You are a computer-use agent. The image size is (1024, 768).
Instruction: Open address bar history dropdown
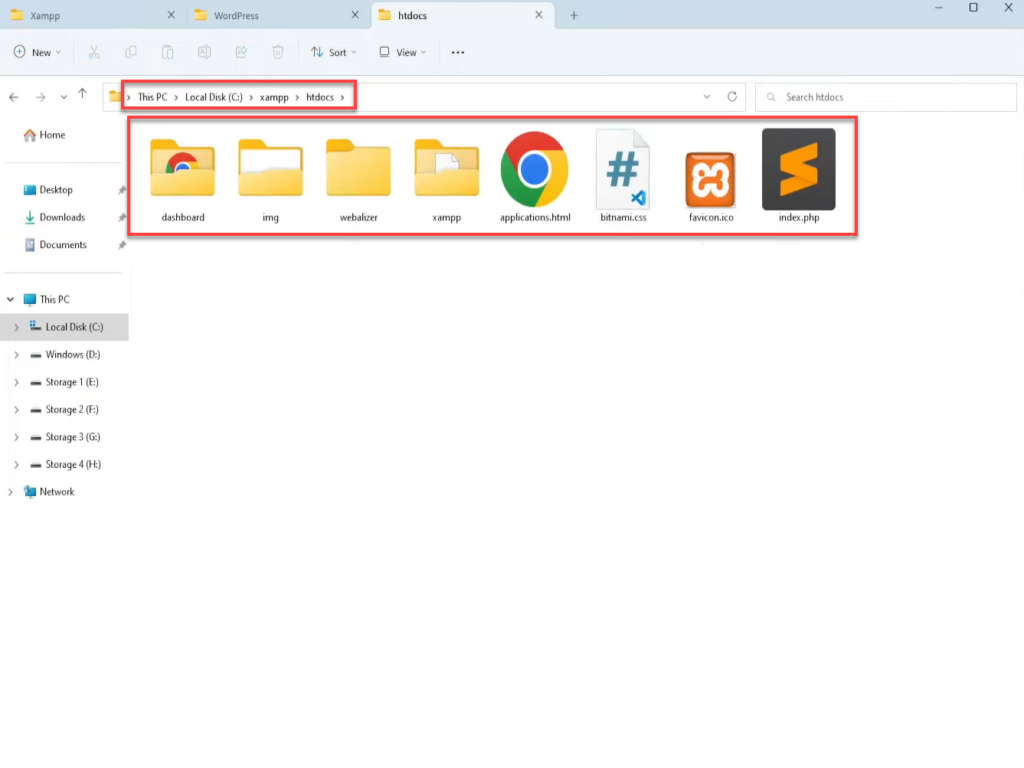pos(707,97)
